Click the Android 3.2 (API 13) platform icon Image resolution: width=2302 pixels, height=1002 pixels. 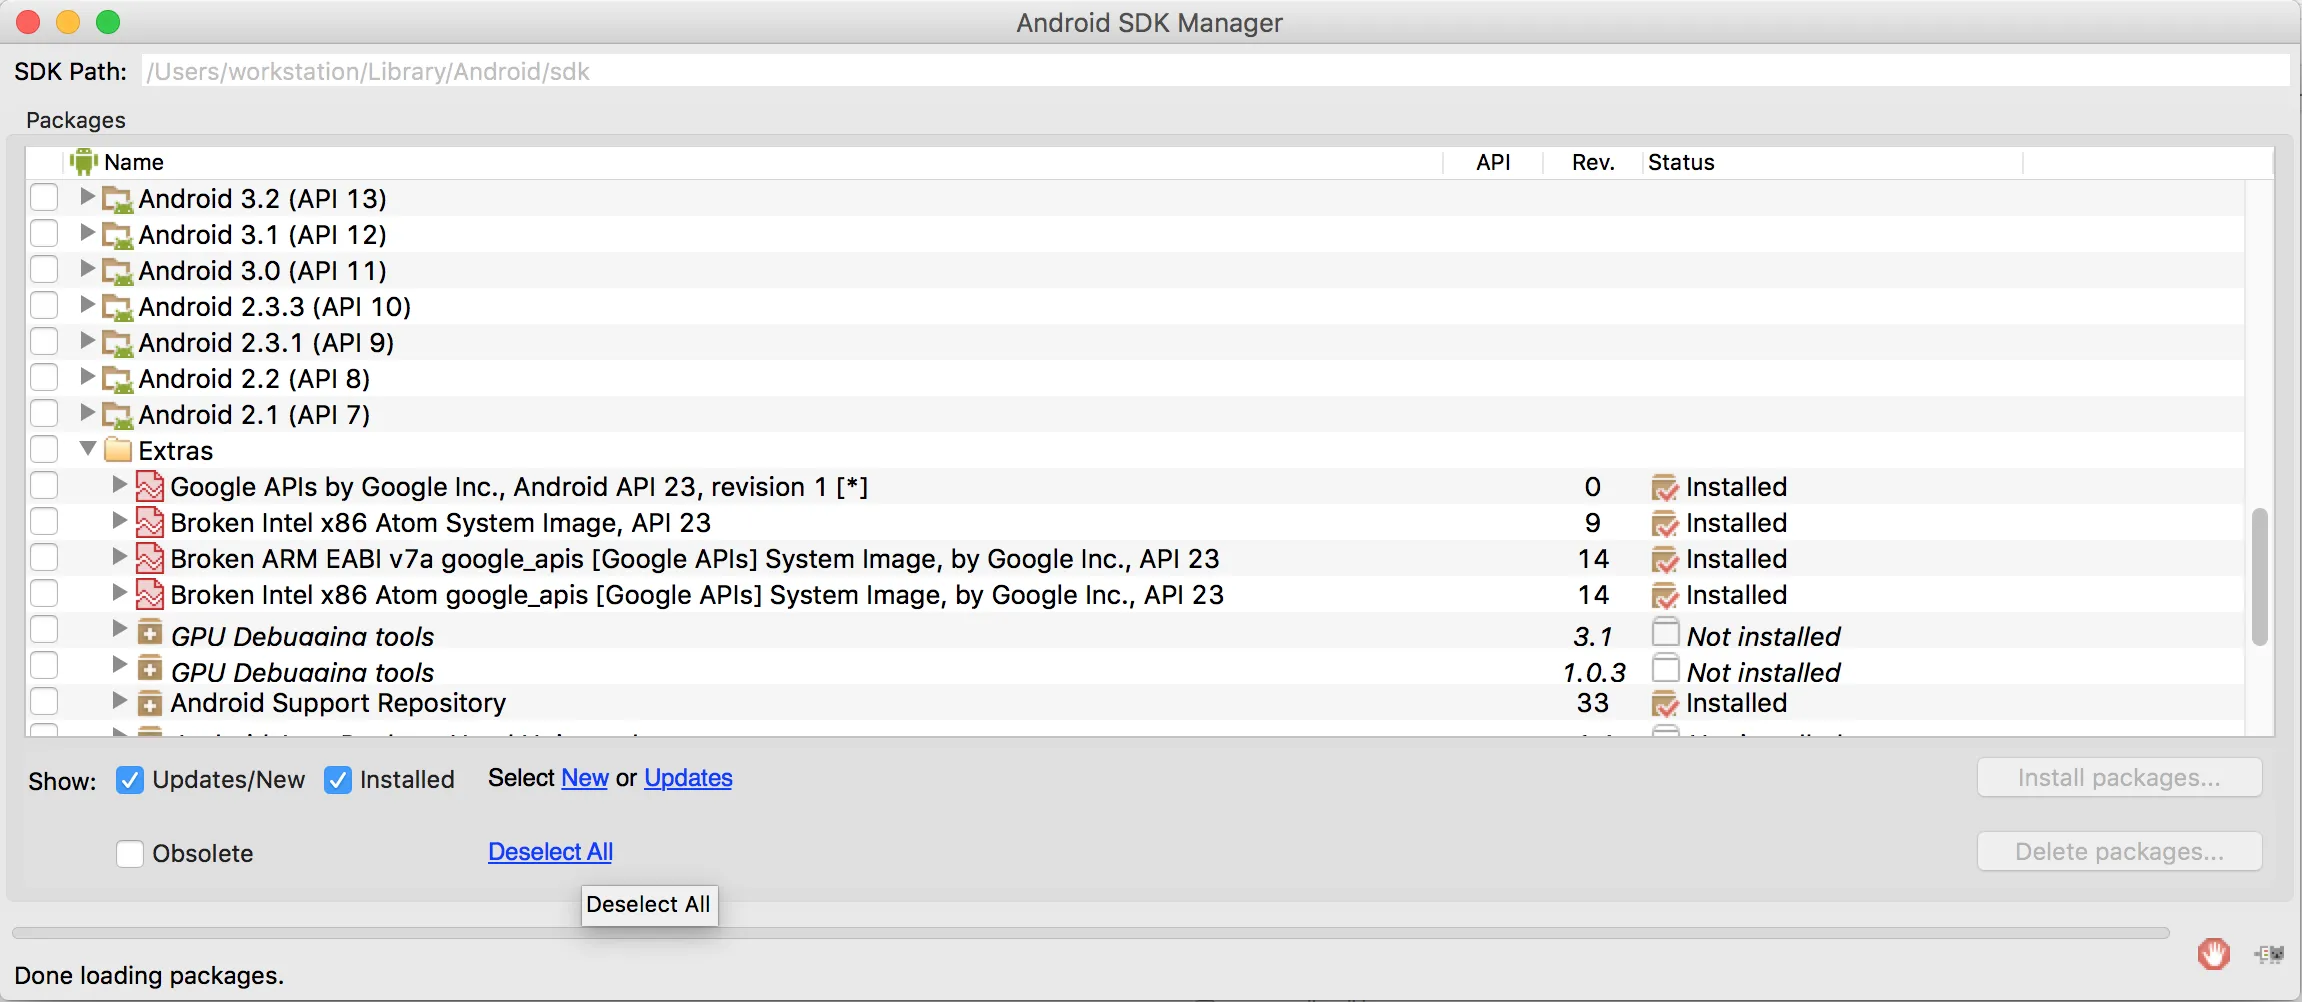click(x=118, y=199)
